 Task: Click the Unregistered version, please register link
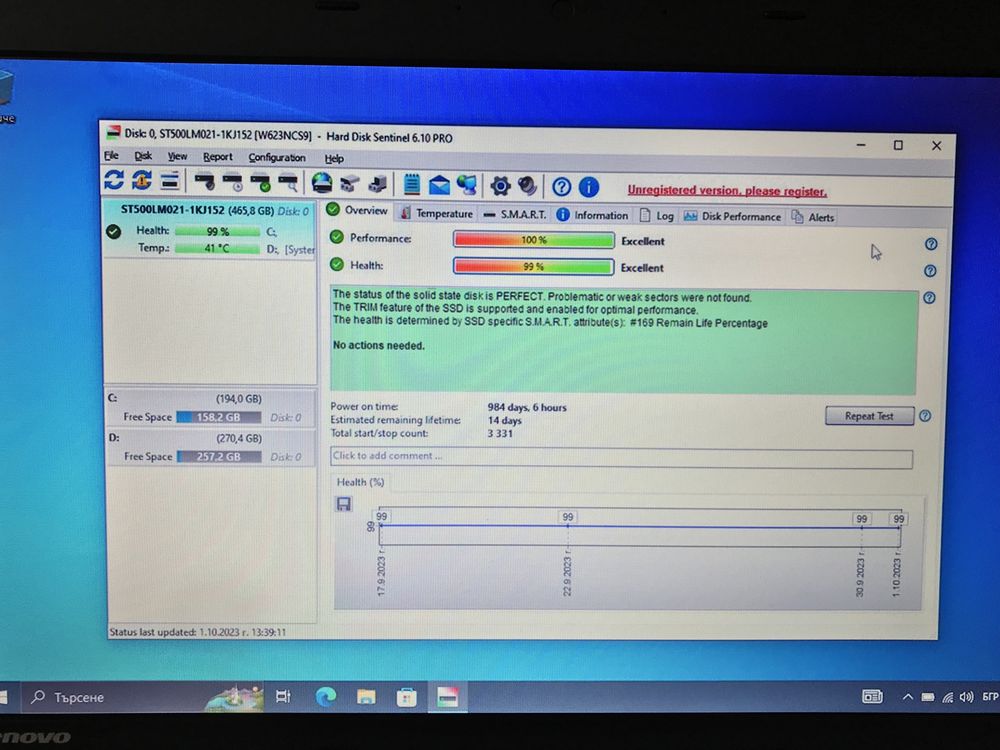pyautogui.click(x=726, y=191)
